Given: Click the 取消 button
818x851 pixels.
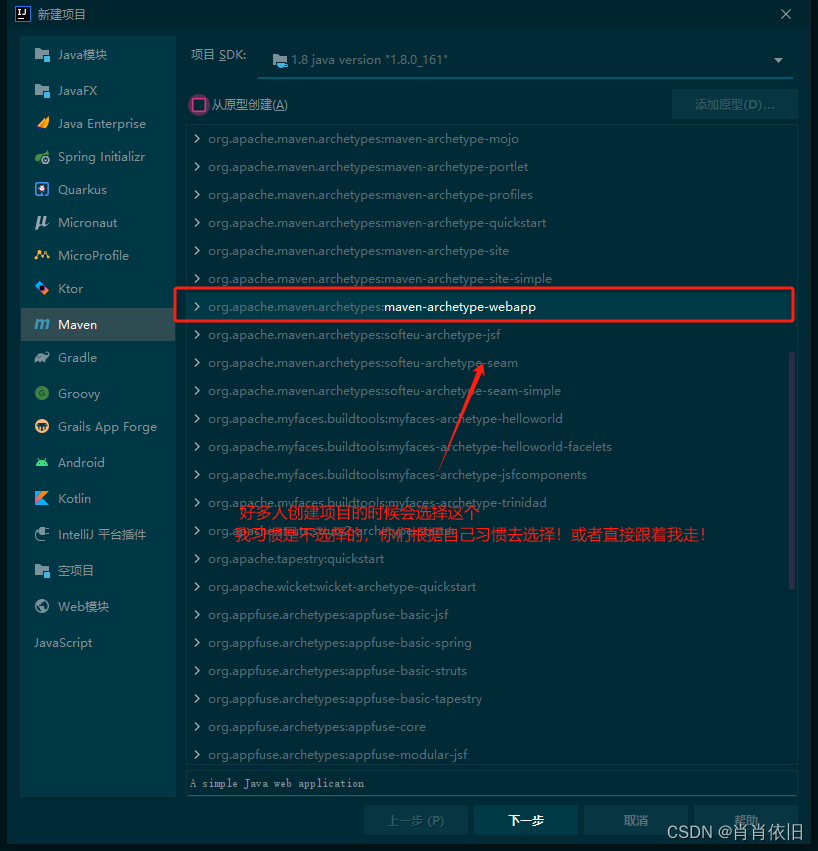Looking at the screenshot, I should coord(636,820).
